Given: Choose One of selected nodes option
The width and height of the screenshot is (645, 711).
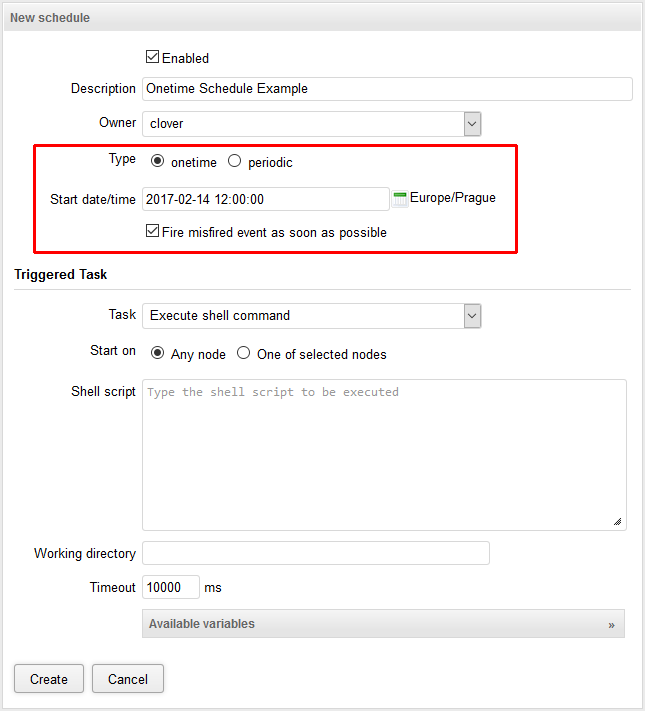Looking at the screenshot, I should 244,354.
